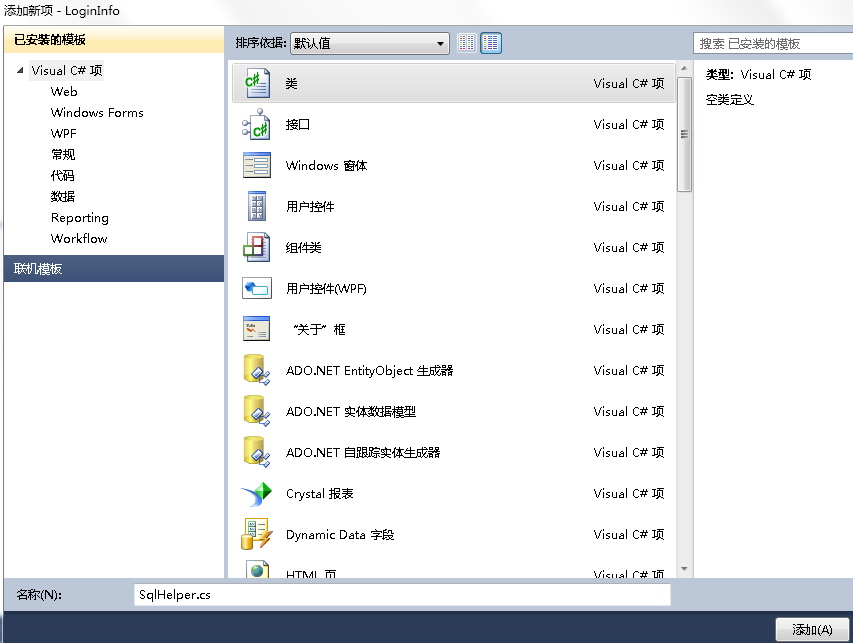Choose the “关于” 框 about box icon

point(256,329)
